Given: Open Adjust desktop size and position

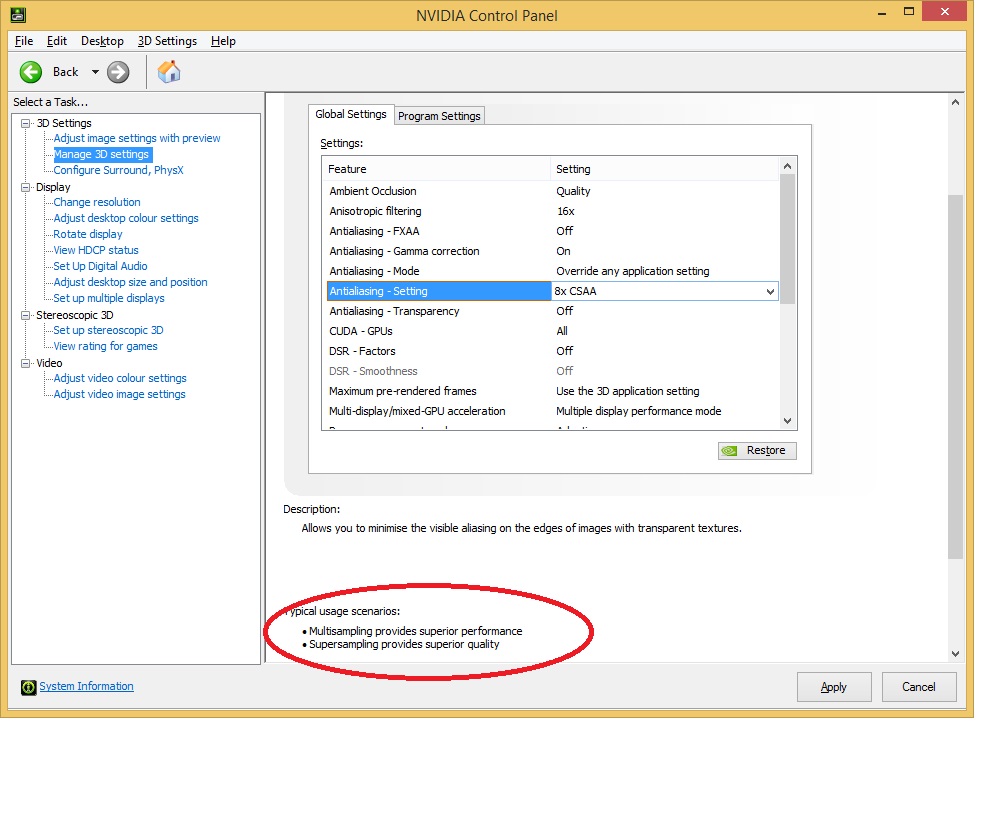Looking at the screenshot, I should tap(131, 282).
